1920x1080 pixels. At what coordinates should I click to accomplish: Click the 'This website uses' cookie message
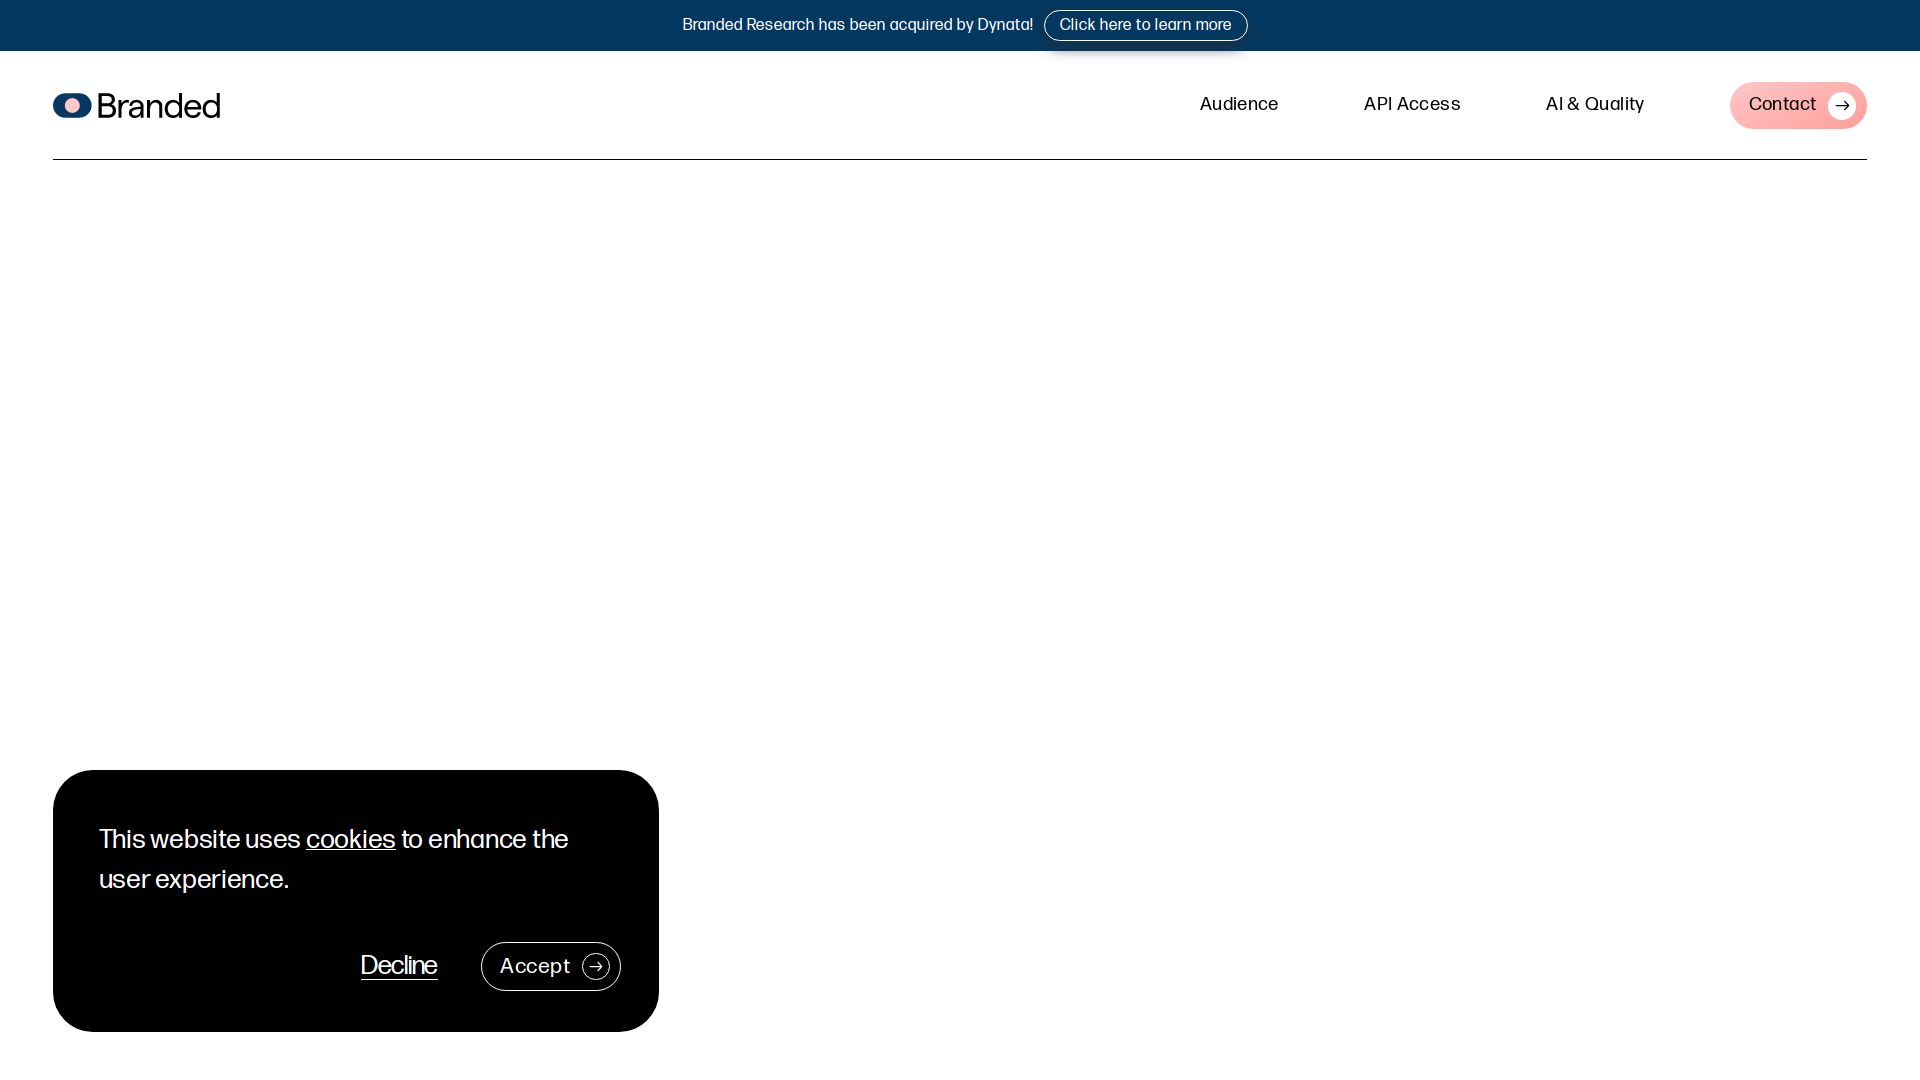coord(199,839)
